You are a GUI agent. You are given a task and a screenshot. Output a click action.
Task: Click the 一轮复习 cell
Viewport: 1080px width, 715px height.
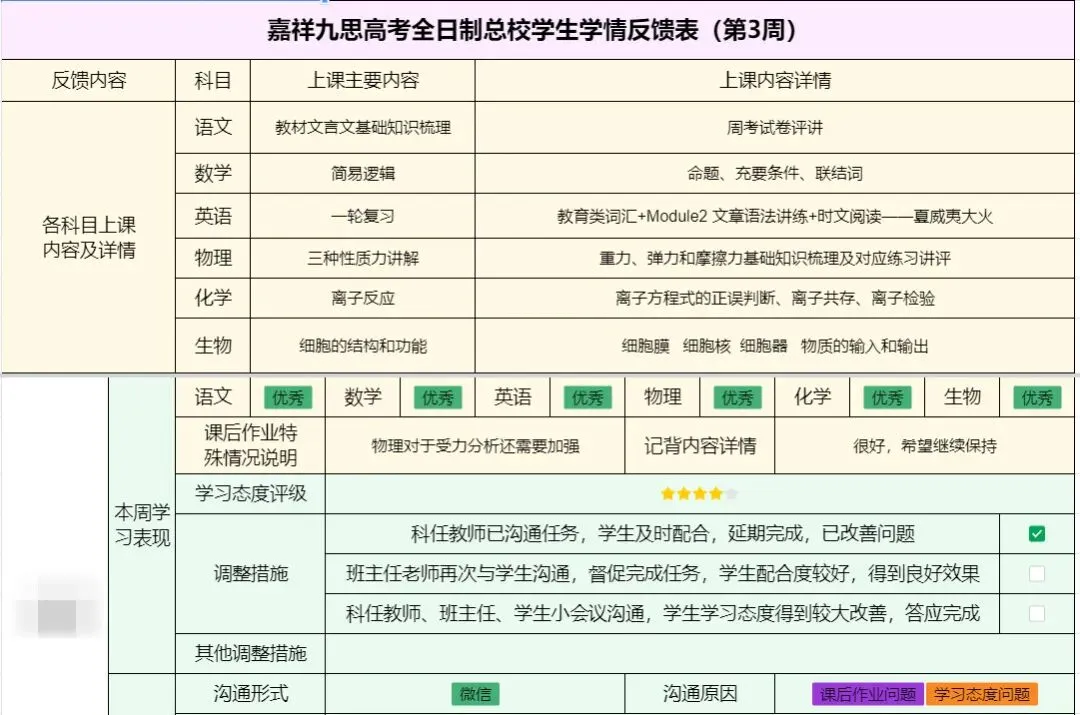(363, 216)
